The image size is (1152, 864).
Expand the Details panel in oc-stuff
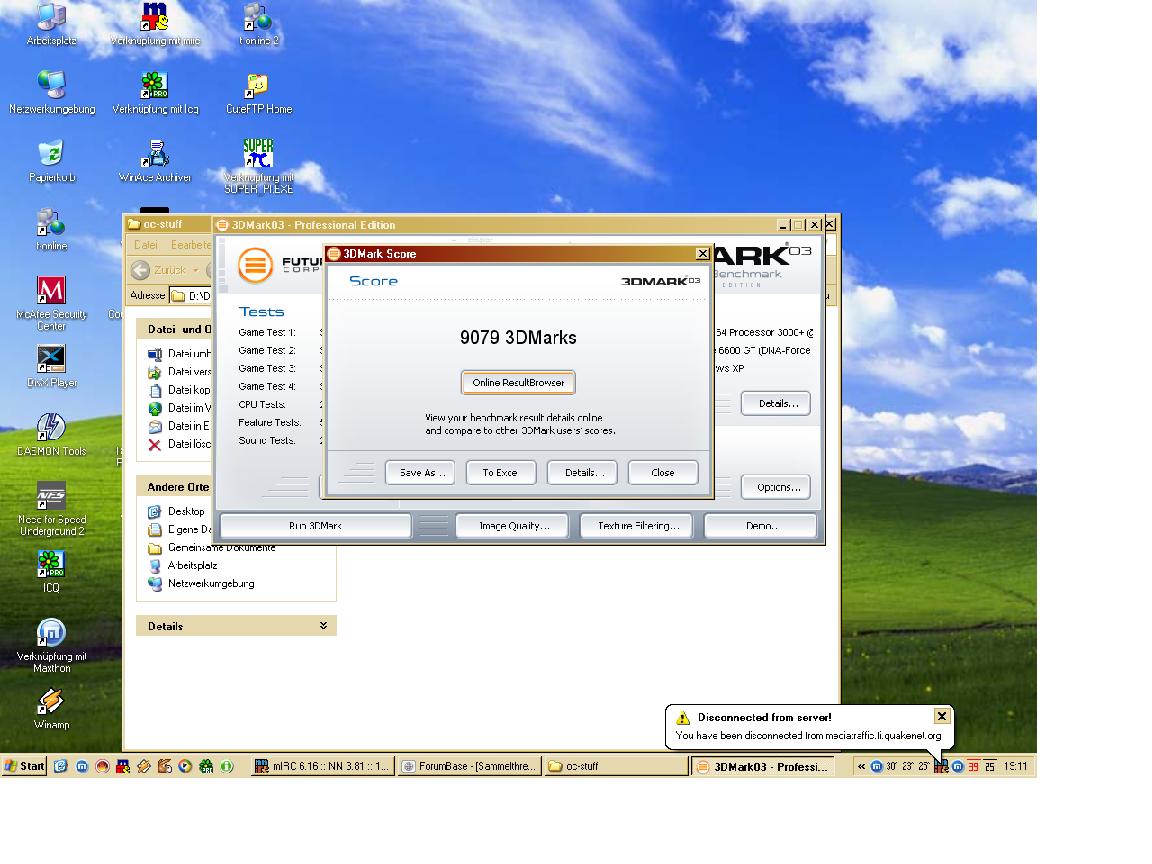tap(323, 625)
